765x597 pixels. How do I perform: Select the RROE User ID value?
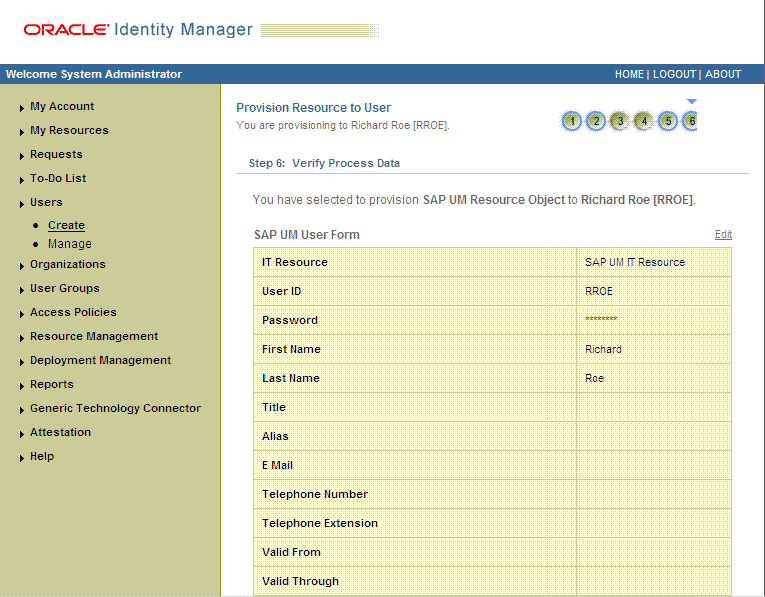click(x=599, y=291)
